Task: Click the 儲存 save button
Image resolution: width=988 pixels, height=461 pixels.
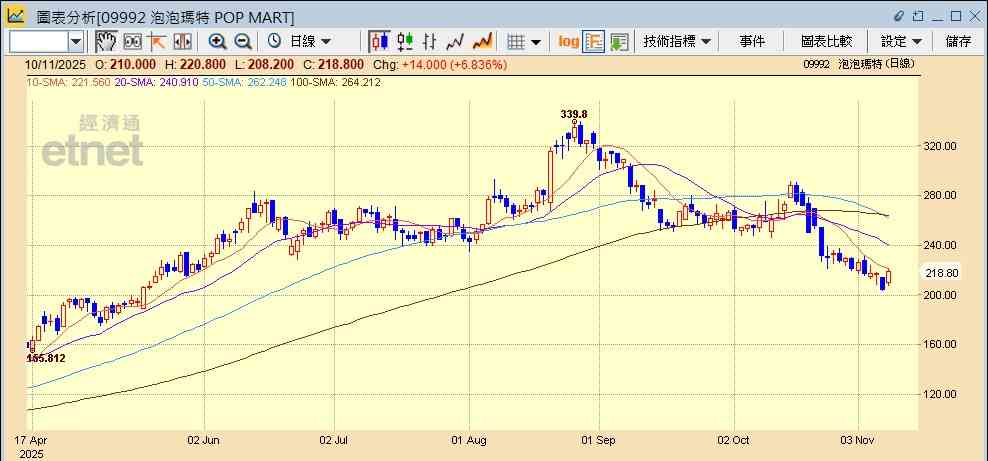Action: pyautogui.click(x=958, y=41)
